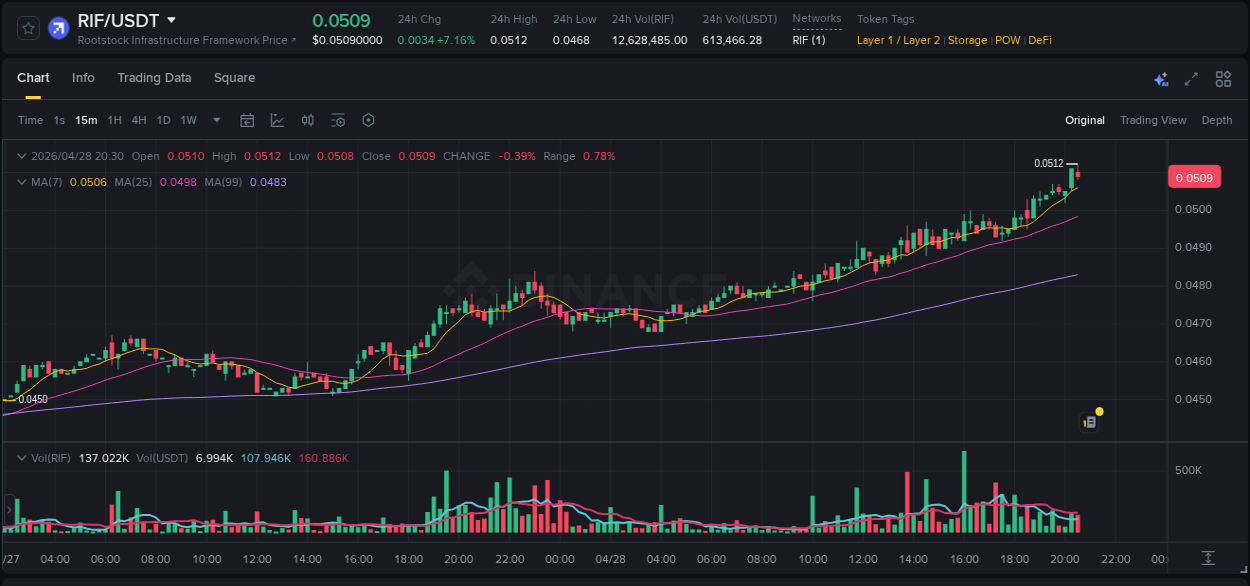Click the POW token tag
Image resolution: width=1250 pixels, height=586 pixels.
(1007, 40)
